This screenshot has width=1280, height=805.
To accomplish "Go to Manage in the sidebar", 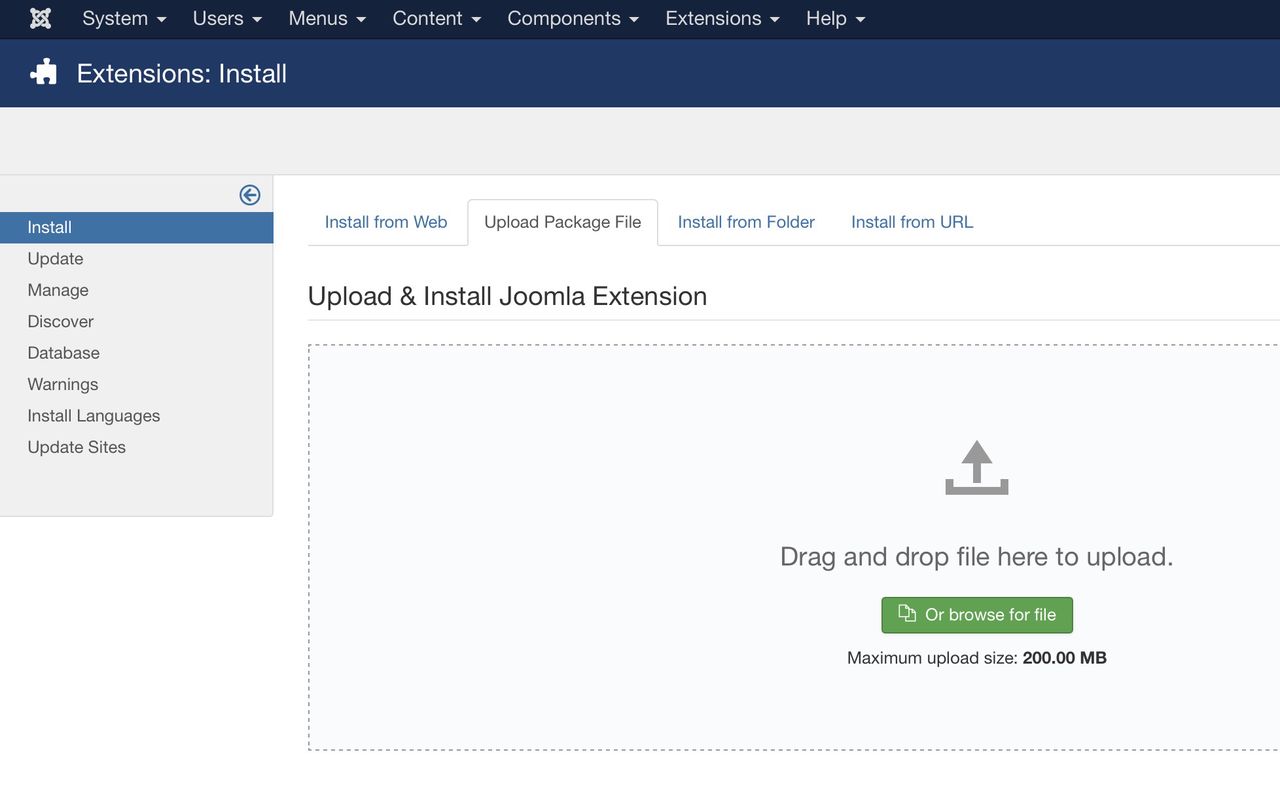I will click(x=58, y=290).
